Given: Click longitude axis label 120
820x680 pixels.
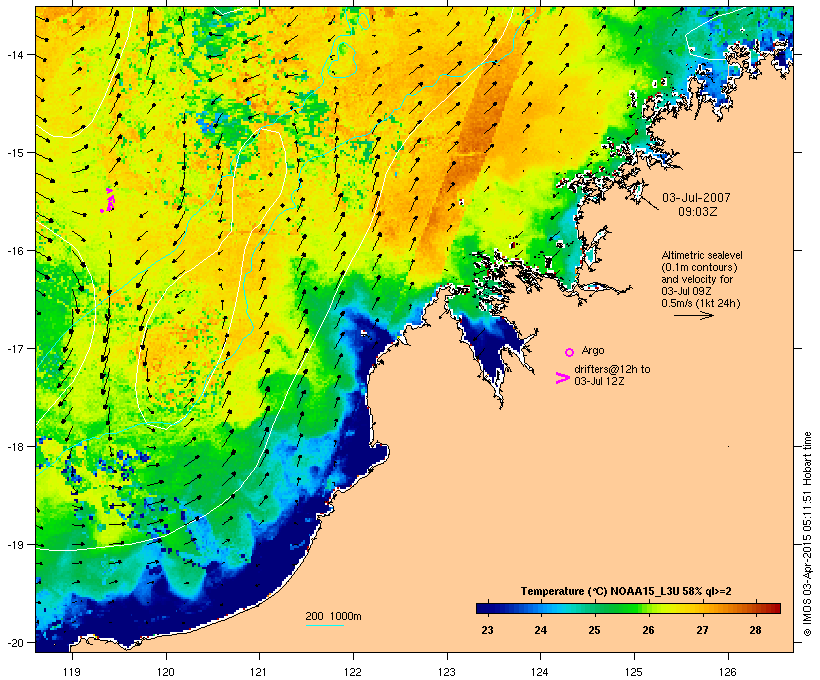Looking at the screenshot, I should [166, 672].
